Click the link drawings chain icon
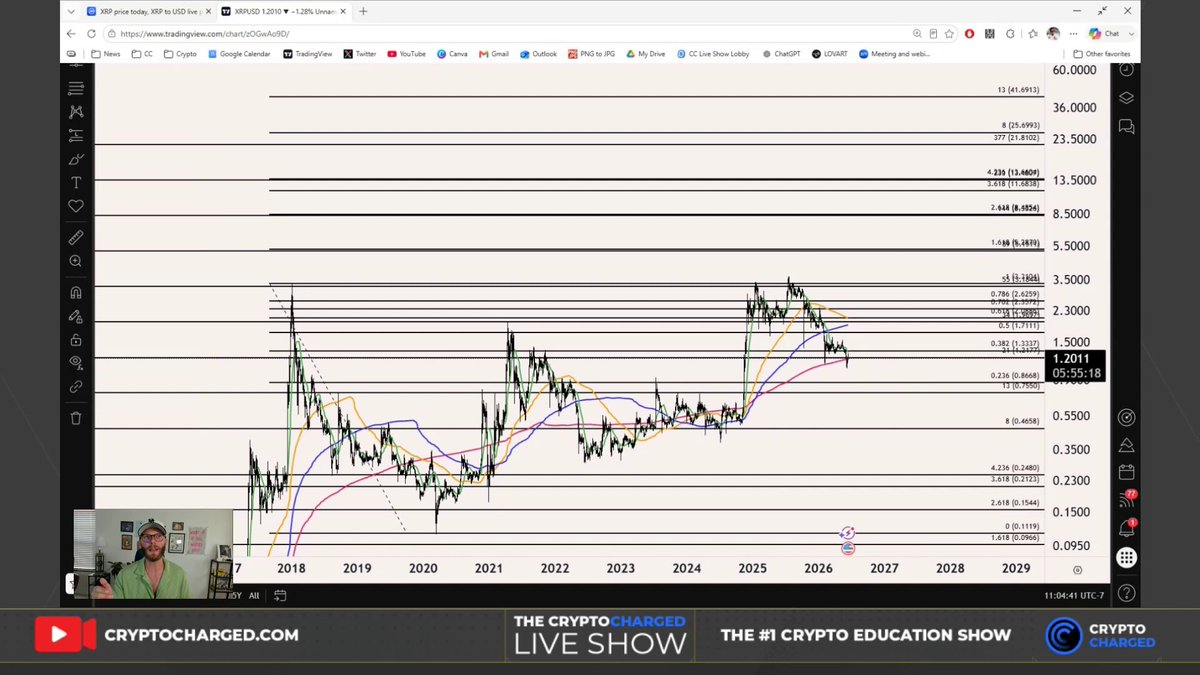This screenshot has height=675, width=1200. point(76,386)
